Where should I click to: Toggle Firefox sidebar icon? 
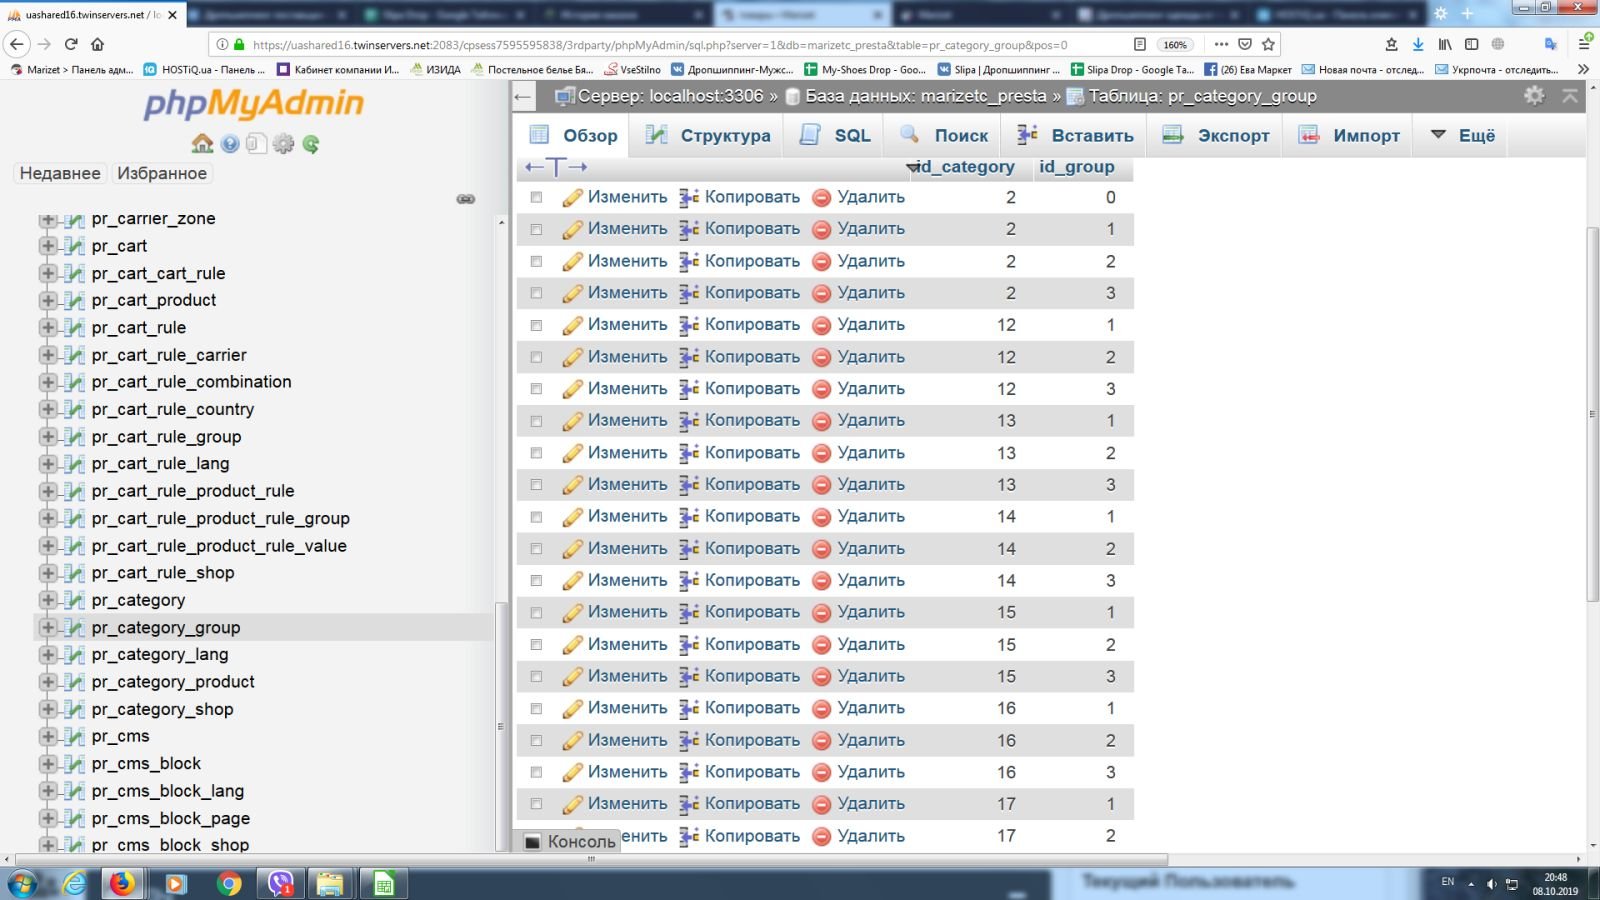[1471, 44]
